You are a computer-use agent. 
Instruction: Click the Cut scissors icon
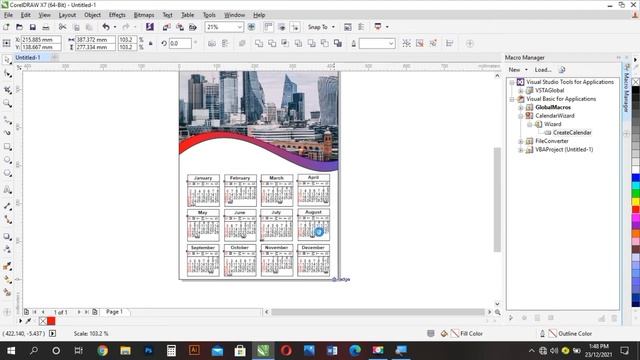(x=62, y=27)
